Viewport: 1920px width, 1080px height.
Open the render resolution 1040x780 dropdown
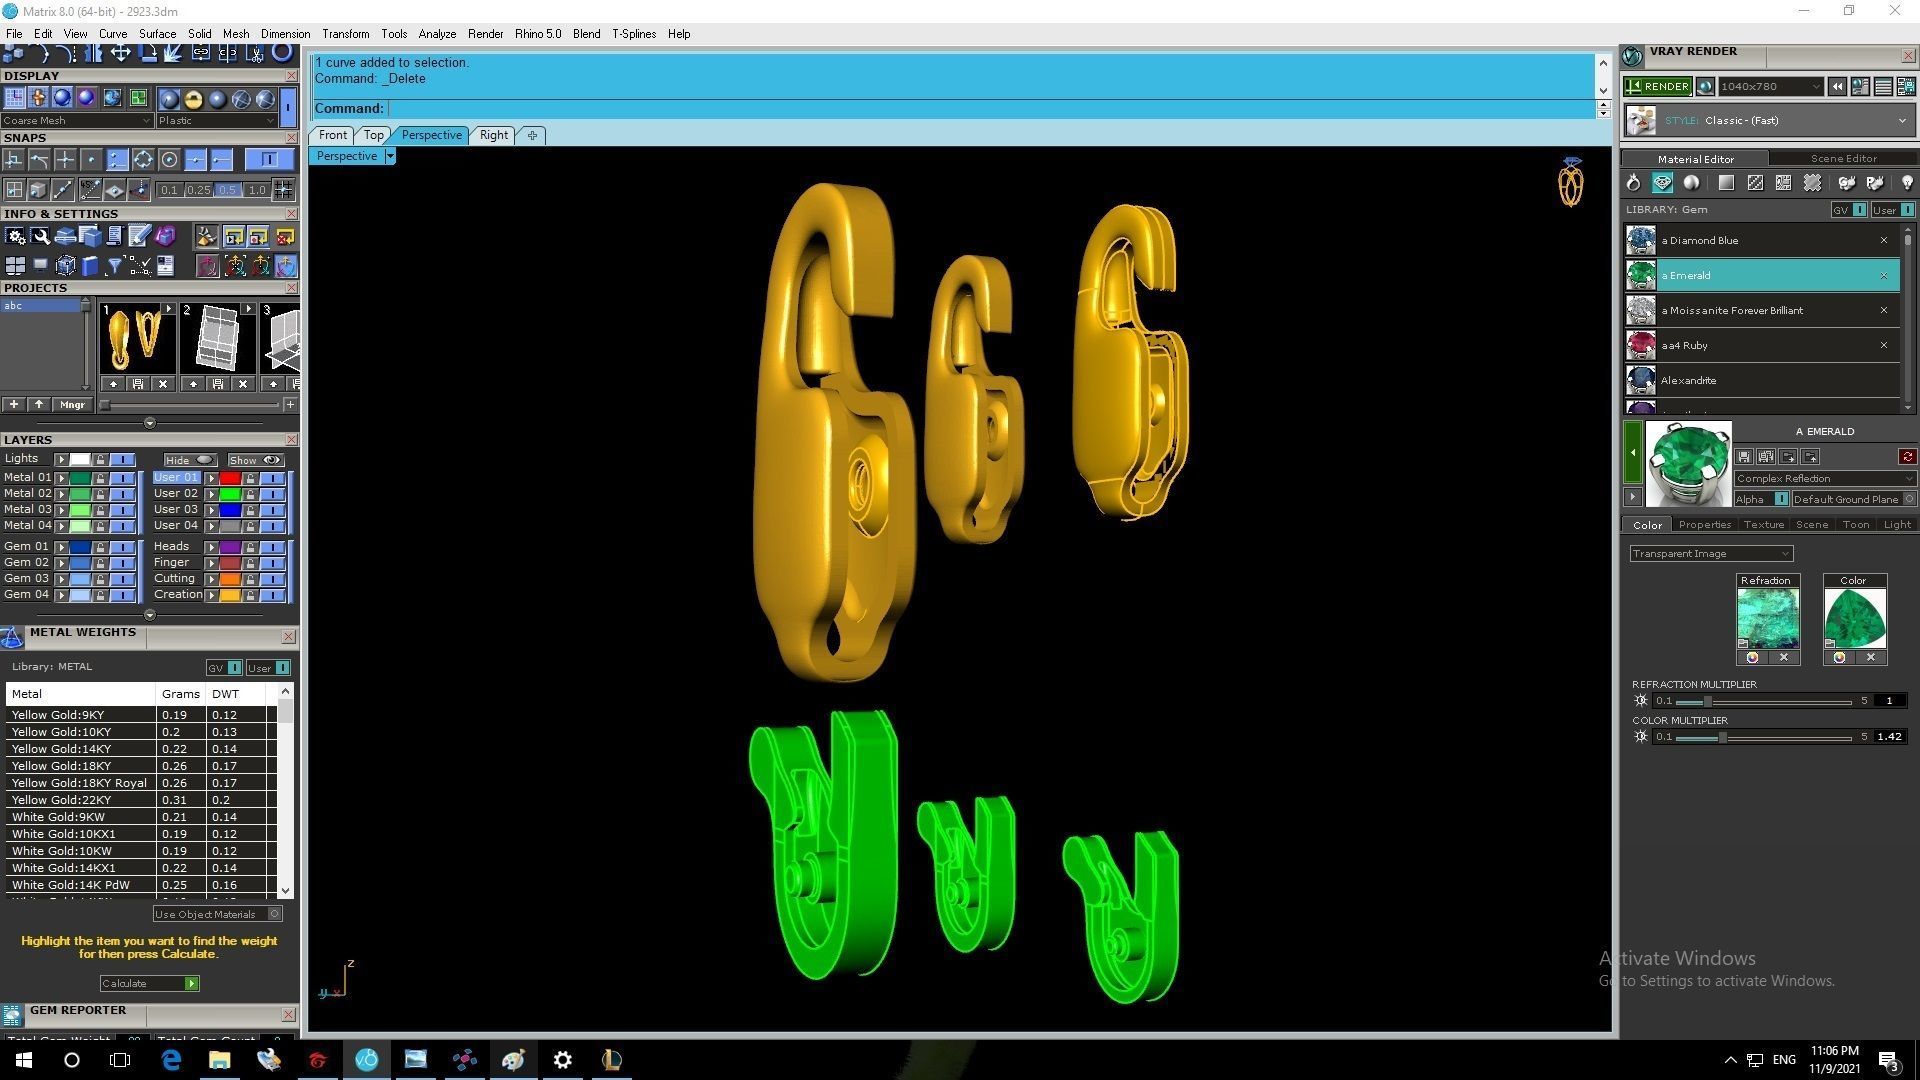coord(1770,87)
